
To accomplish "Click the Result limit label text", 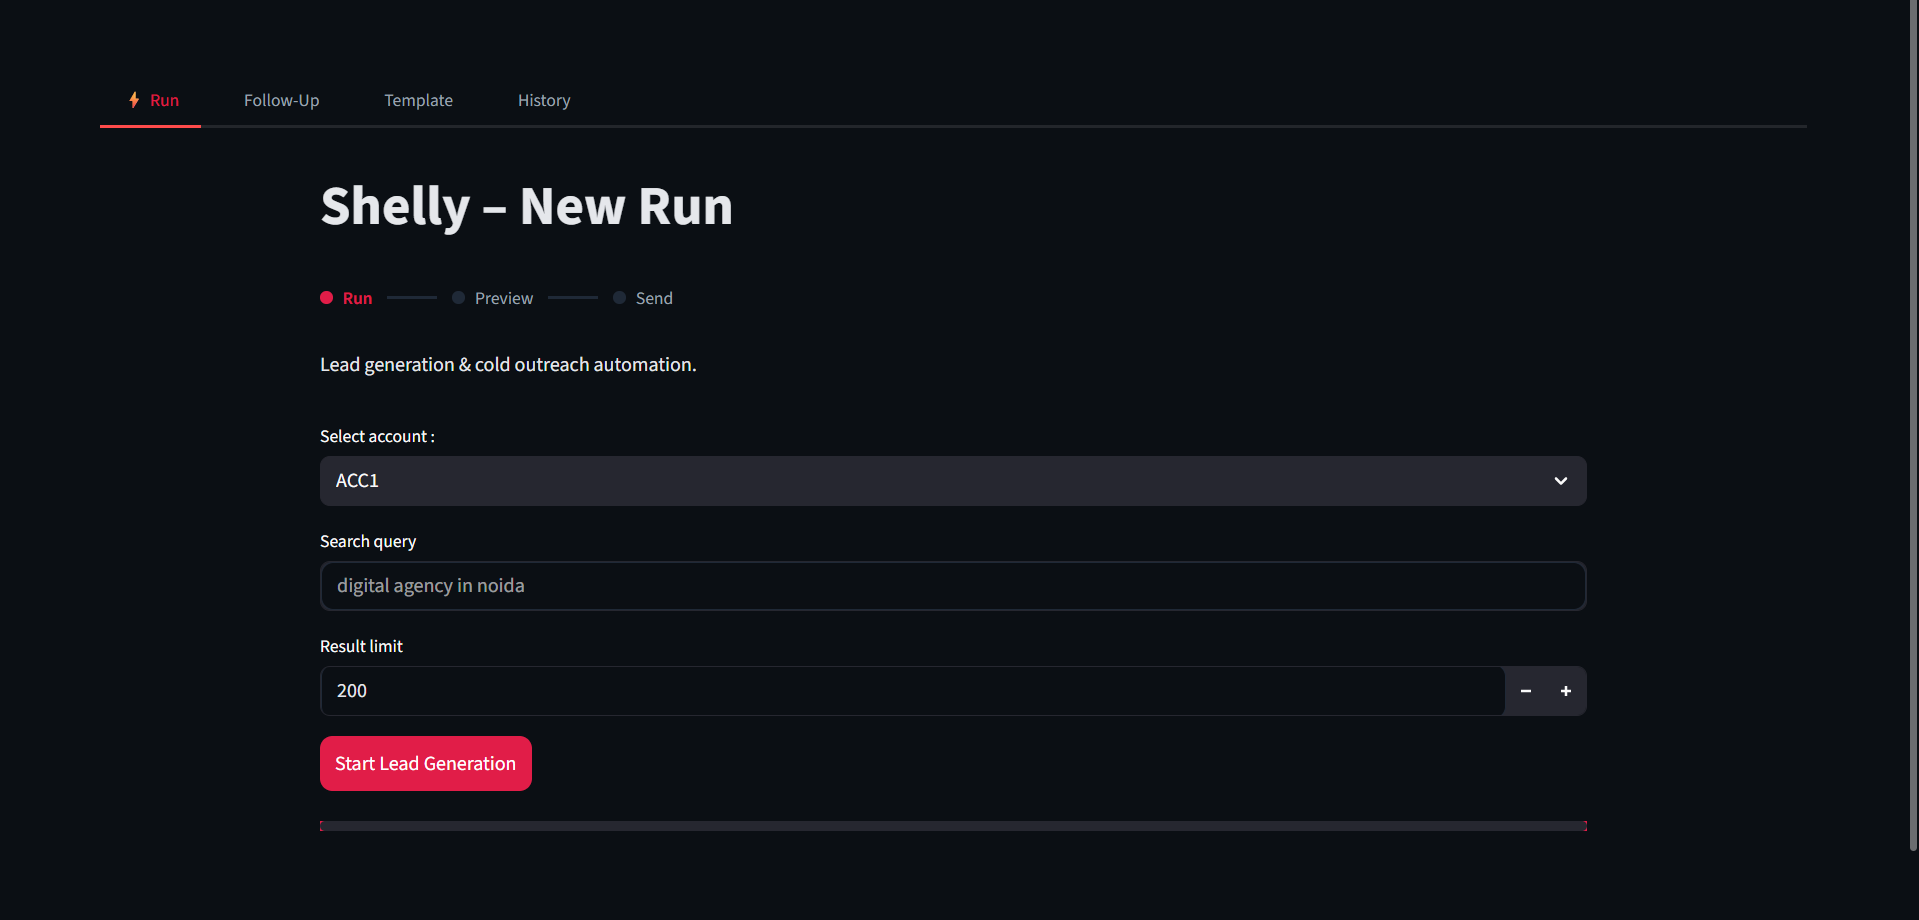I will [x=361, y=646].
